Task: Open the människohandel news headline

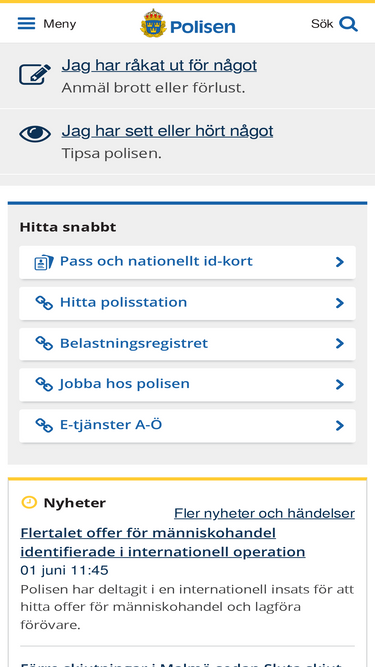Action: tap(163, 542)
